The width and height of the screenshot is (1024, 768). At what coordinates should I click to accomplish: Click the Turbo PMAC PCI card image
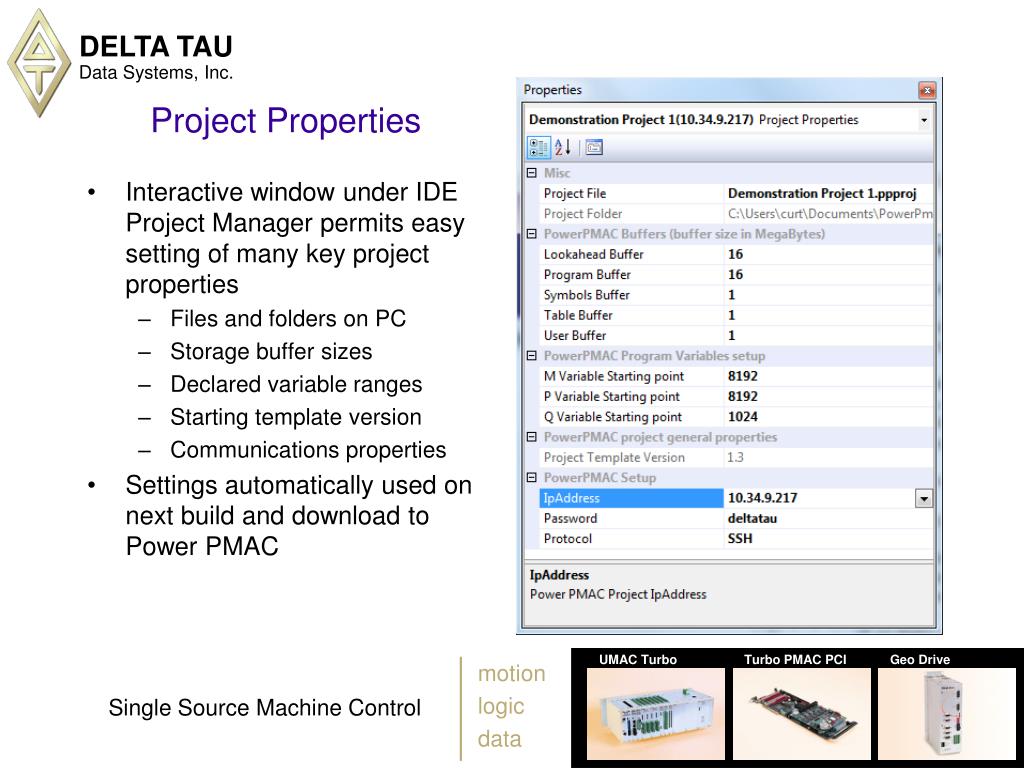point(802,713)
